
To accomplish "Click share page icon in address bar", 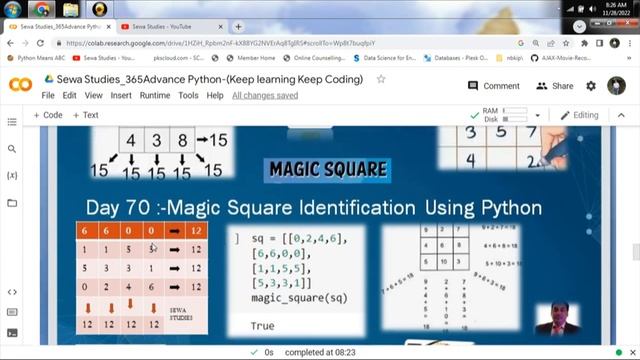I will (551, 43).
